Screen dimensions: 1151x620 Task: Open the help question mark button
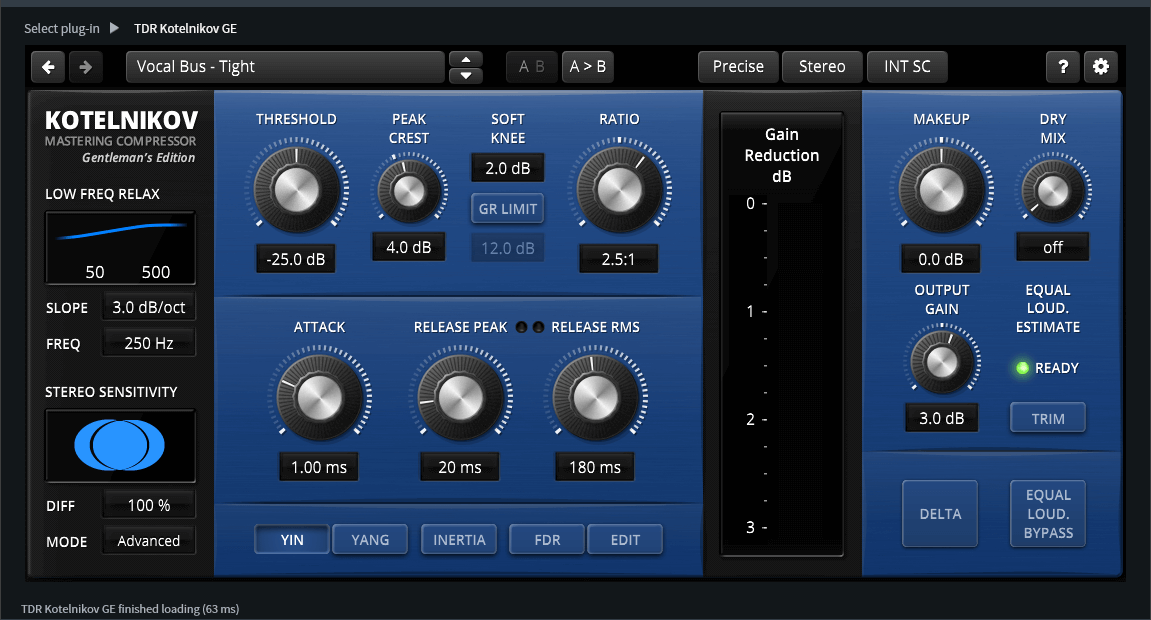[x=1062, y=67]
